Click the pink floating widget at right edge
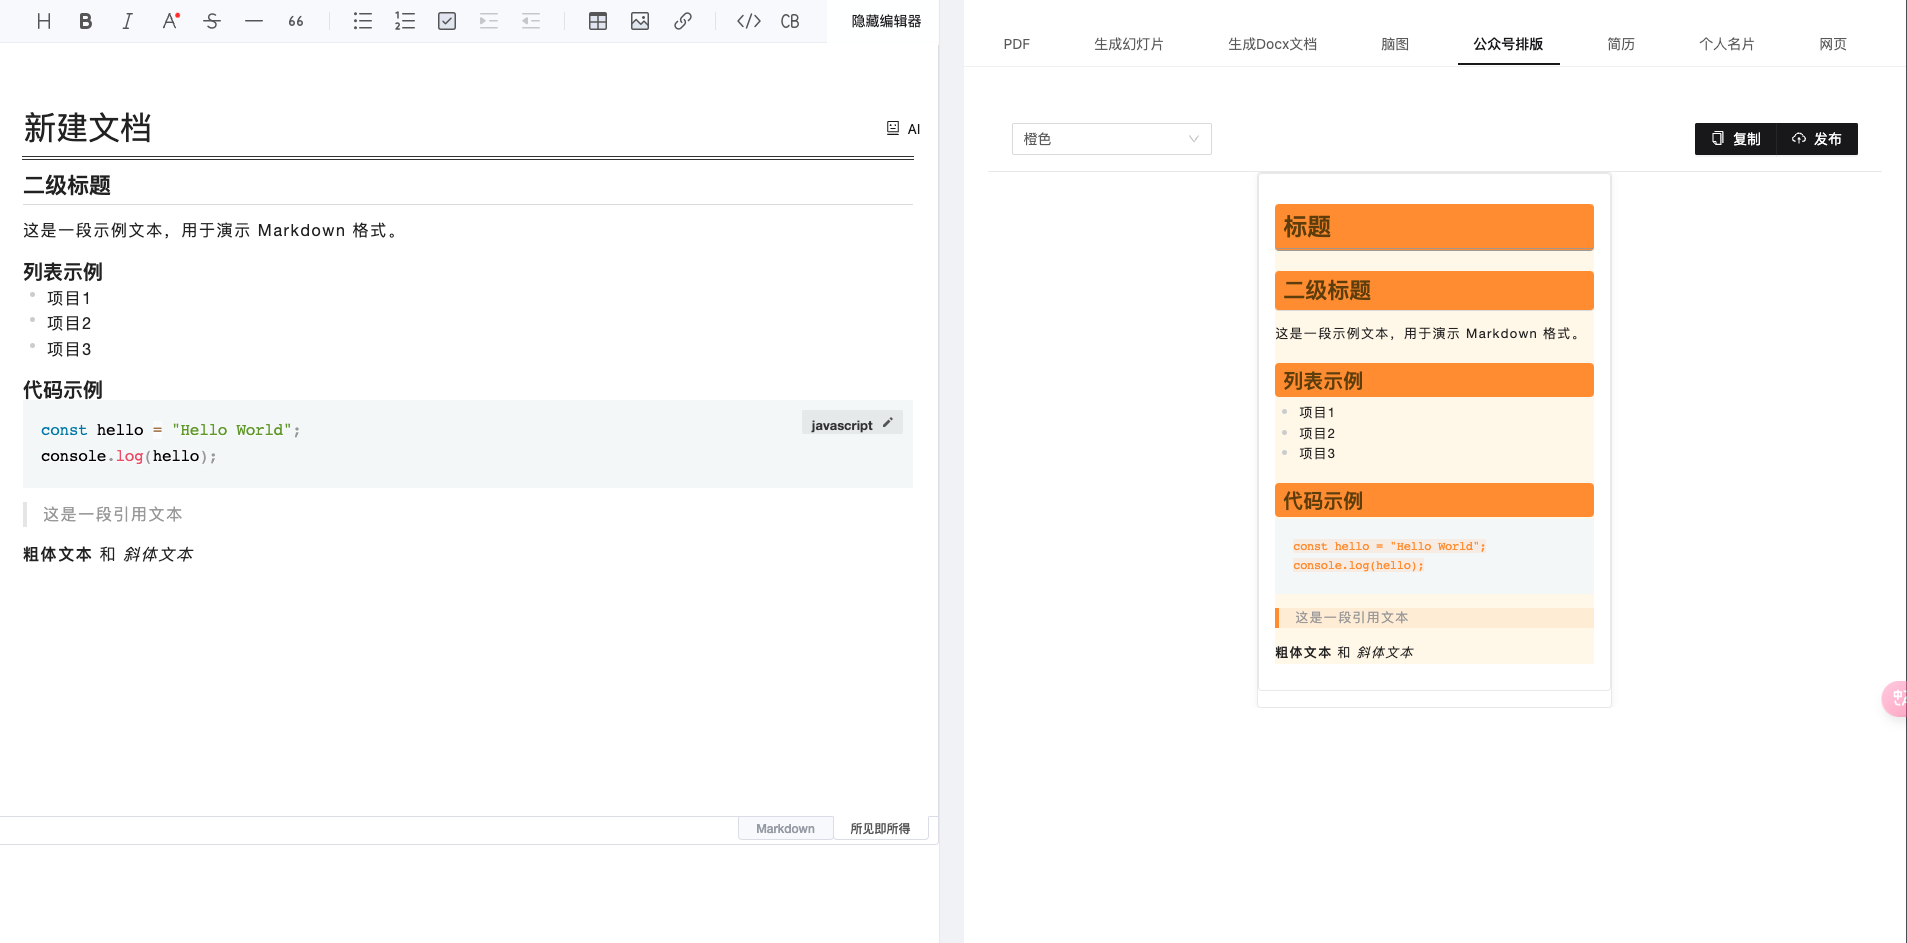Viewport: 1907px width, 943px height. [x=1895, y=698]
